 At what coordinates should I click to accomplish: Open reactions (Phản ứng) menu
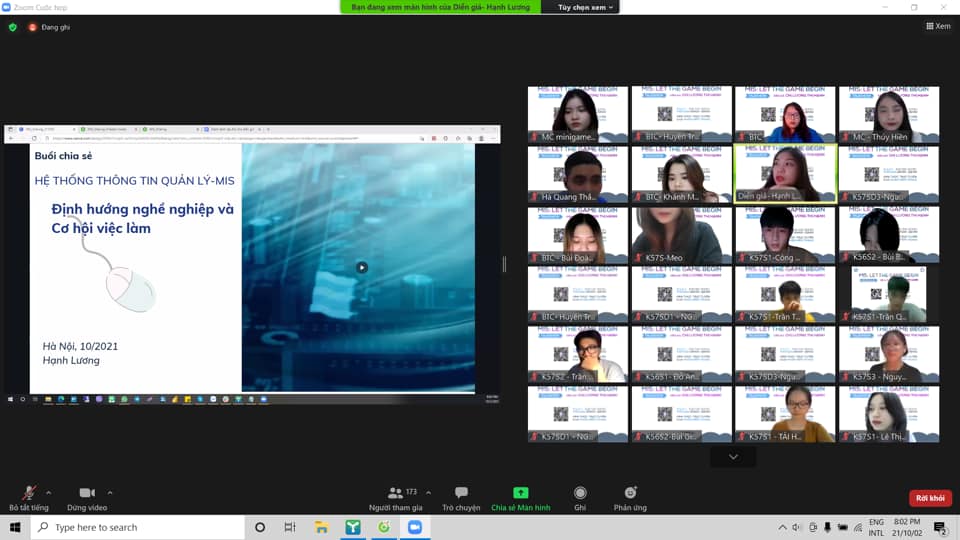[x=630, y=493]
